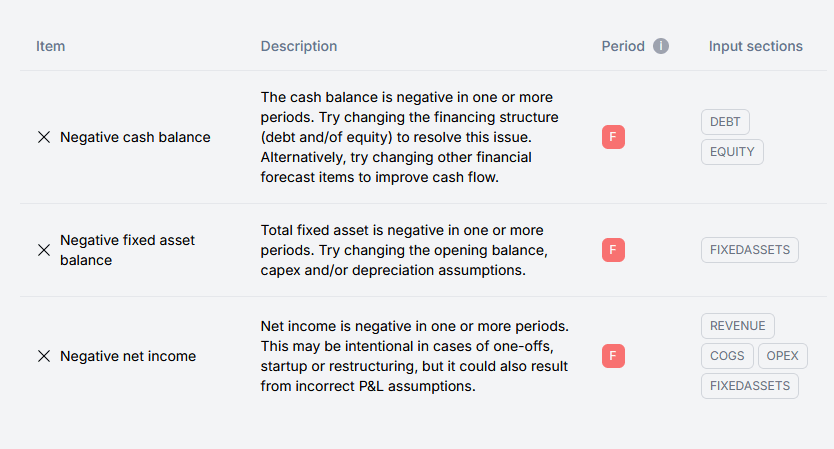
Task: Click the Description column header
Action: (299, 46)
